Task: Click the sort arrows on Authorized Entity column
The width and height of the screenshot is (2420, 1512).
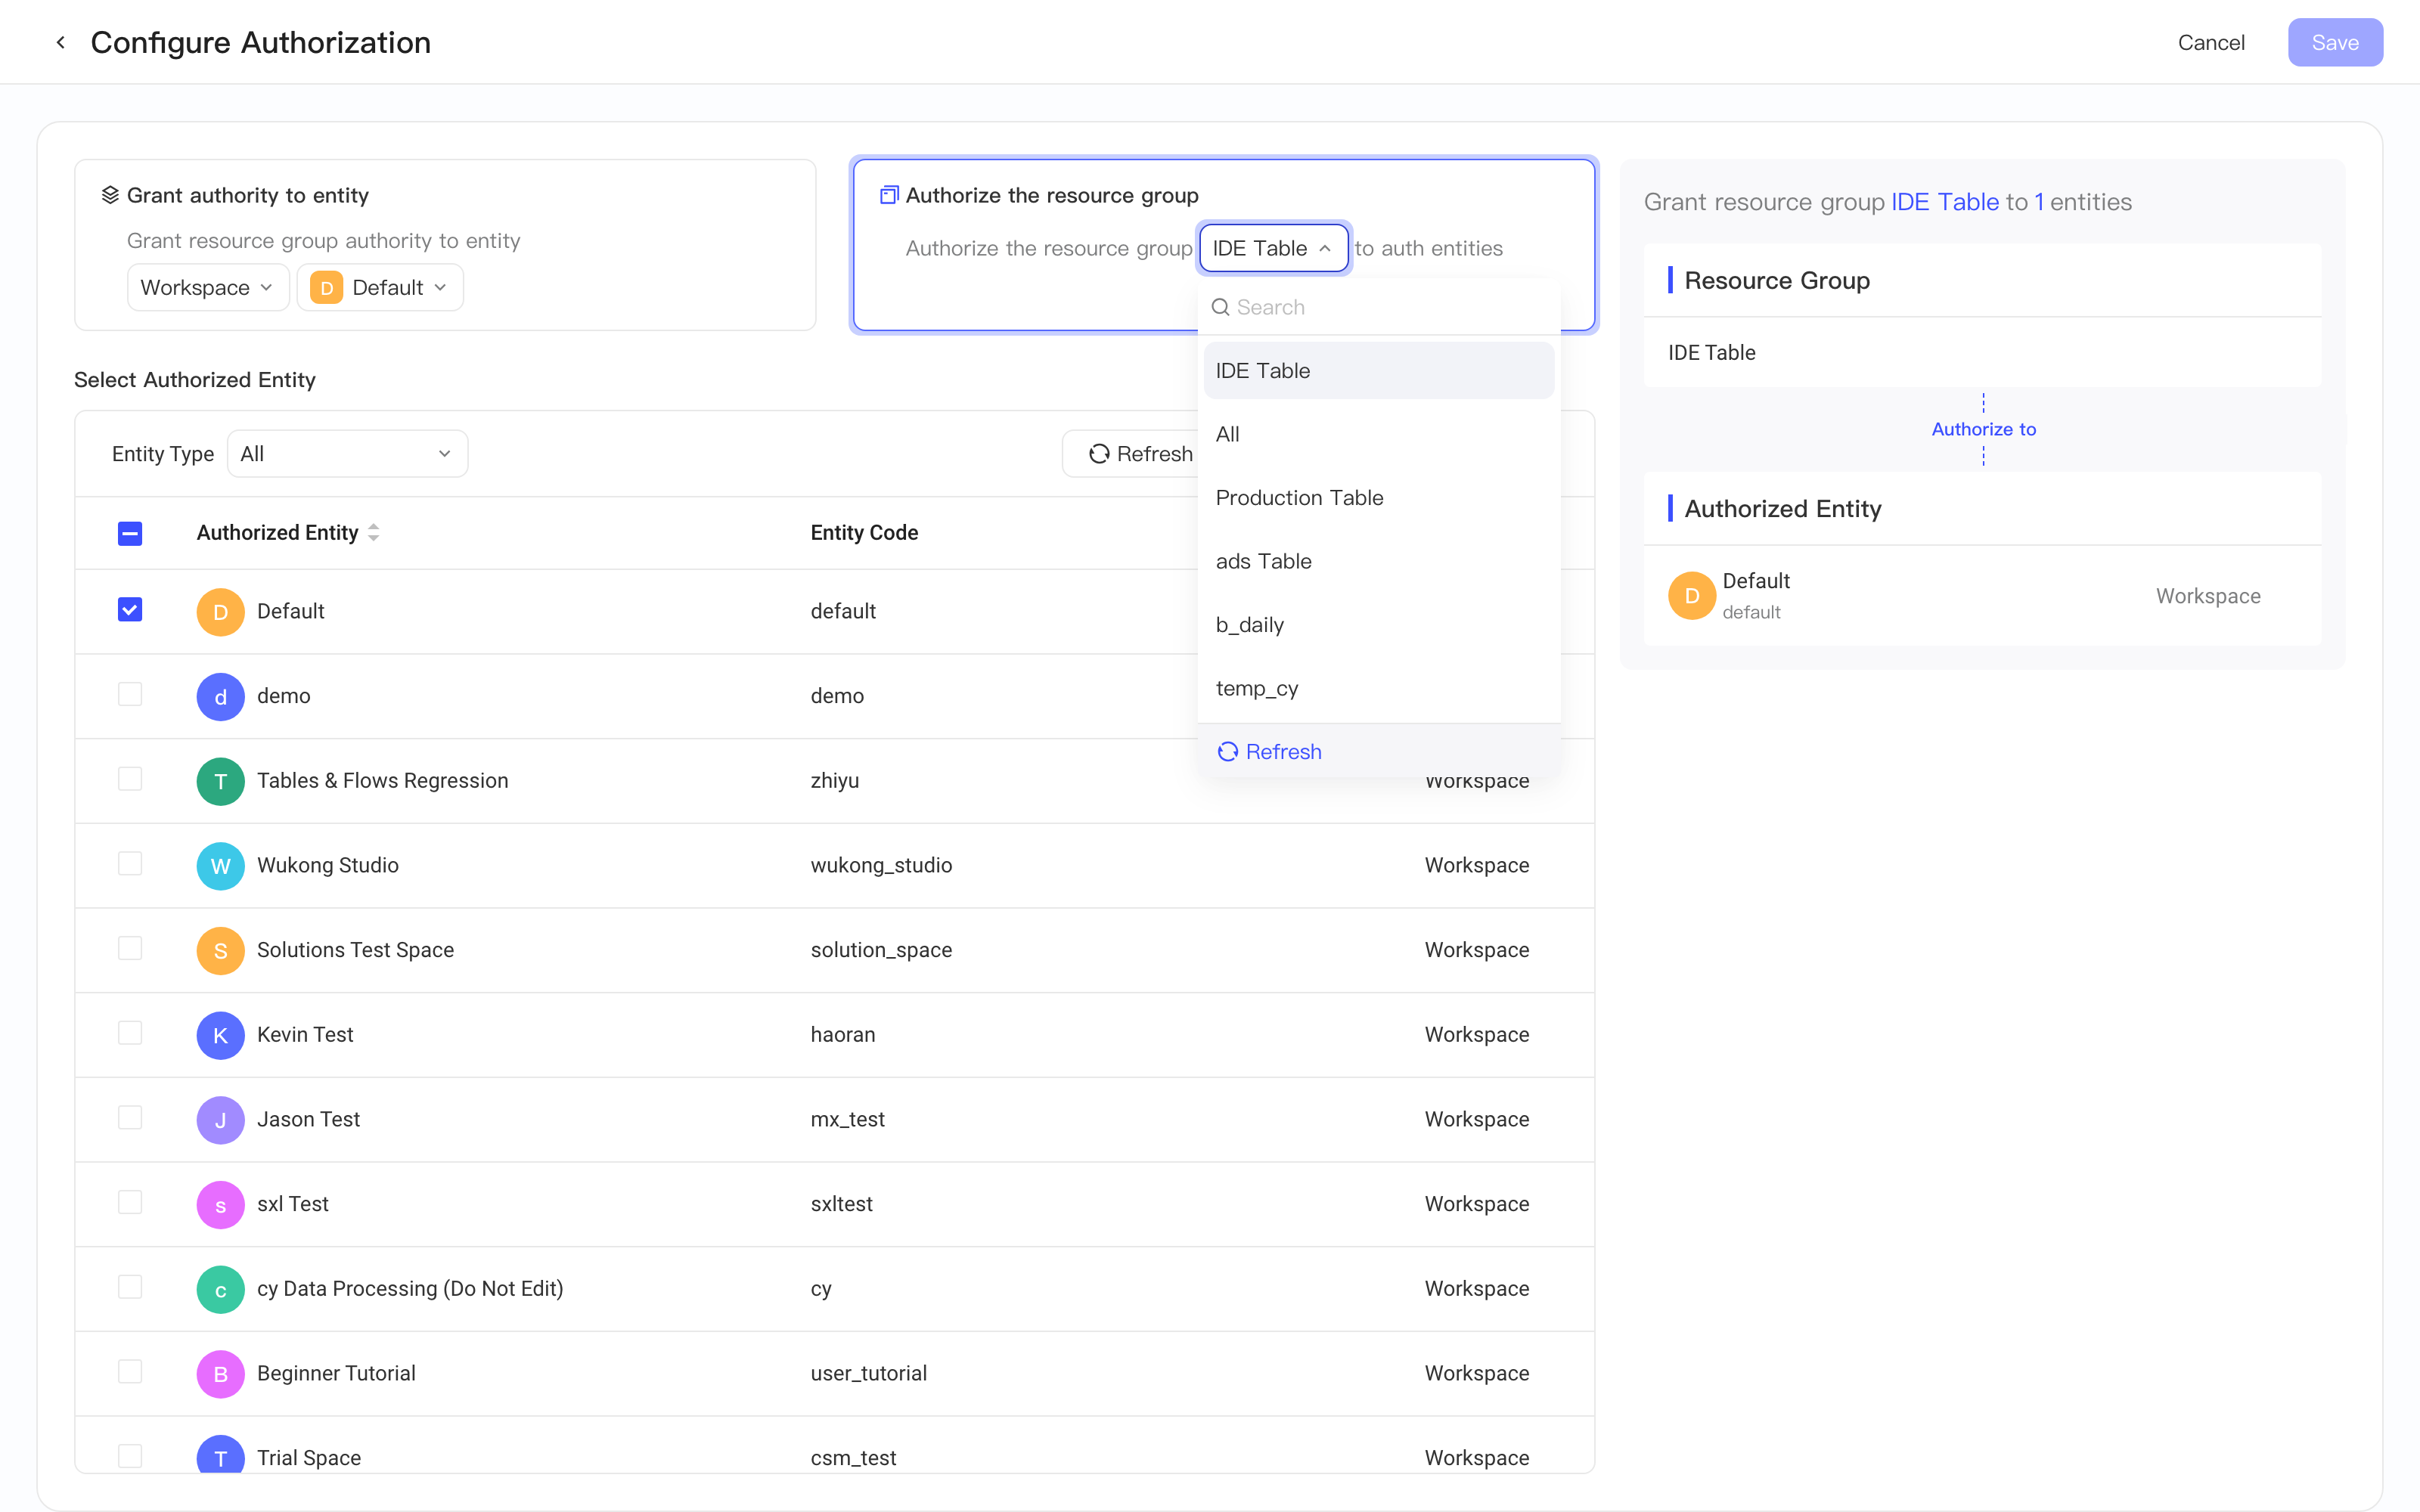Action: [374, 533]
